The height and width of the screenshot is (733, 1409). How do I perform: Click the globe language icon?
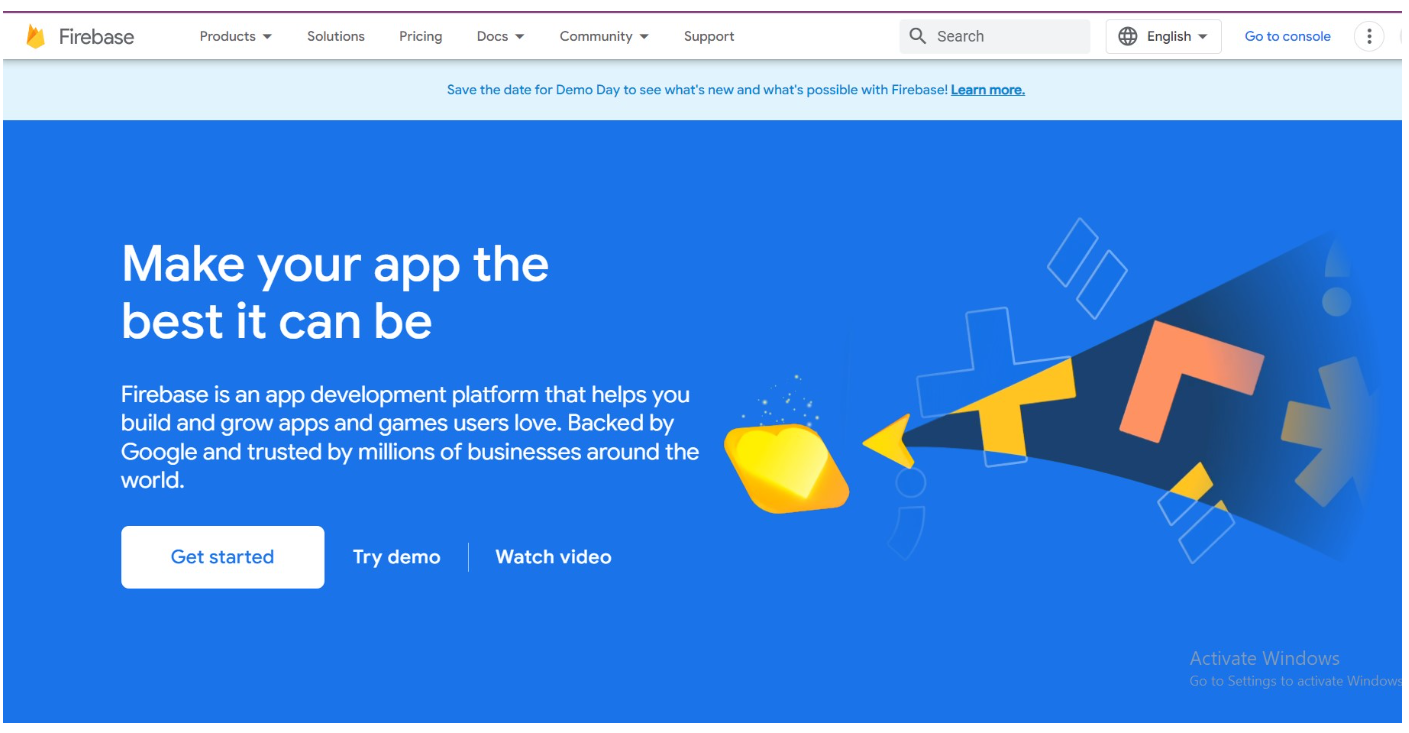1128,36
